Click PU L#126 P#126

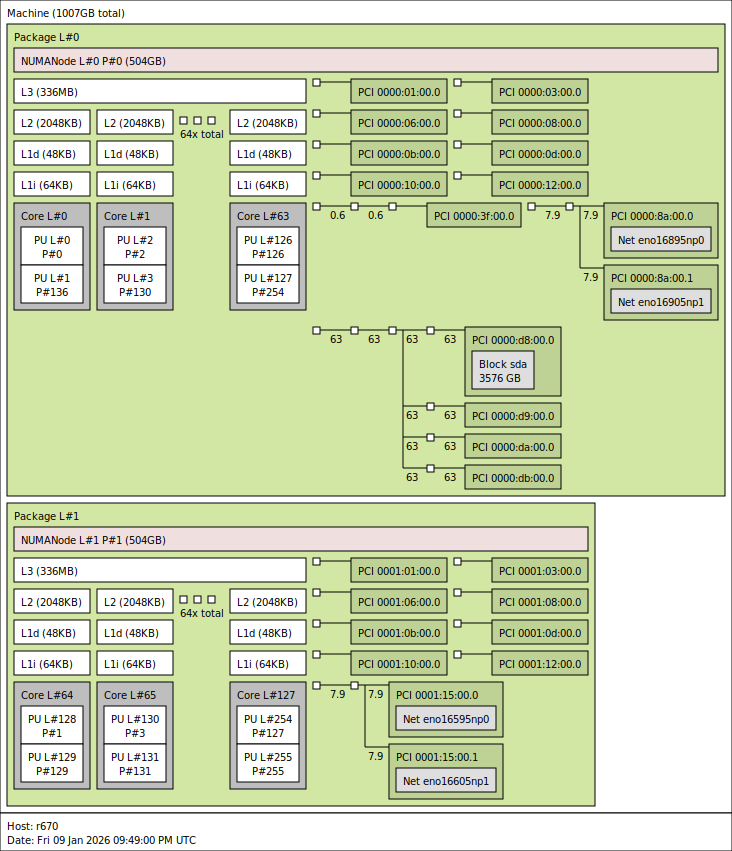coord(268,246)
